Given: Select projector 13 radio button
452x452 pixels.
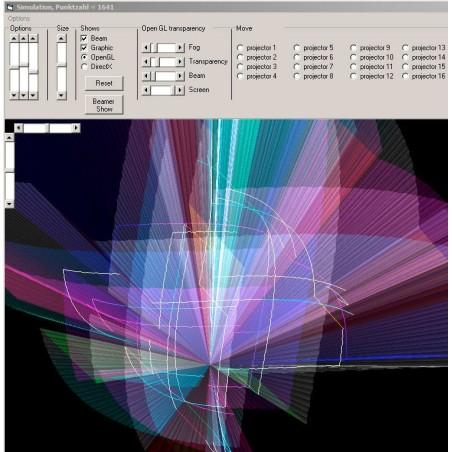Looking at the screenshot, I should [405, 48].
